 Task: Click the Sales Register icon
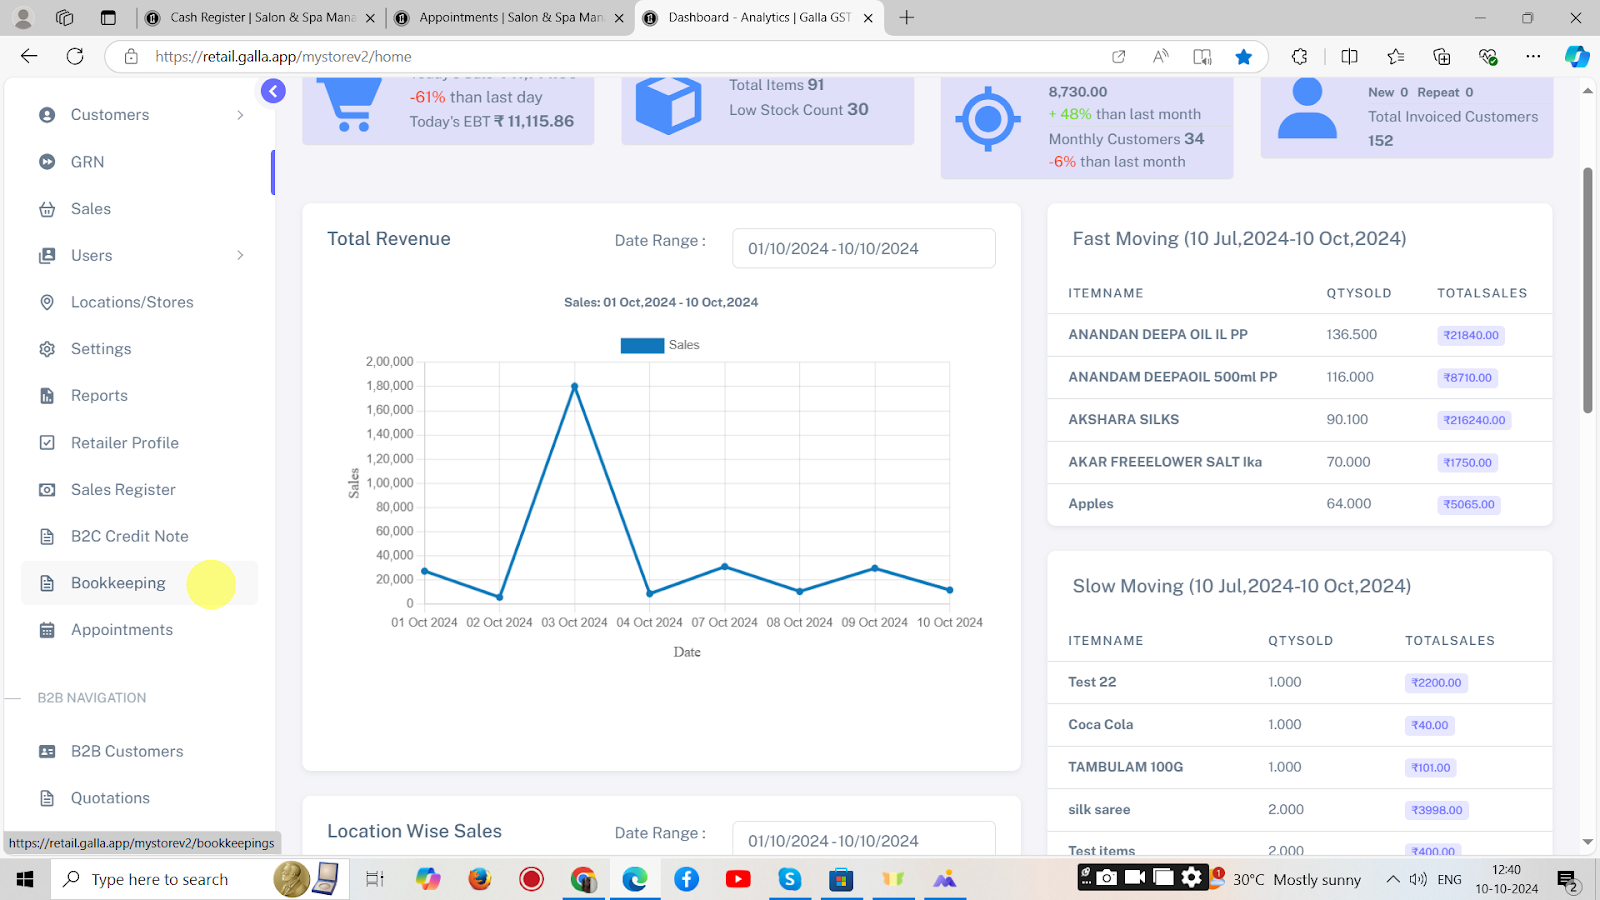pyautogui.click(x=47, y=490)
